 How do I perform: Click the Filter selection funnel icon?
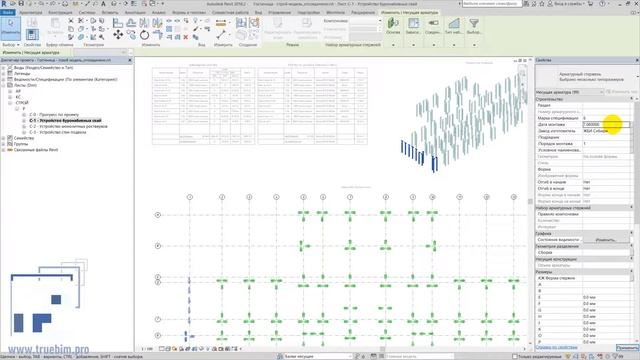click(473, 24)
